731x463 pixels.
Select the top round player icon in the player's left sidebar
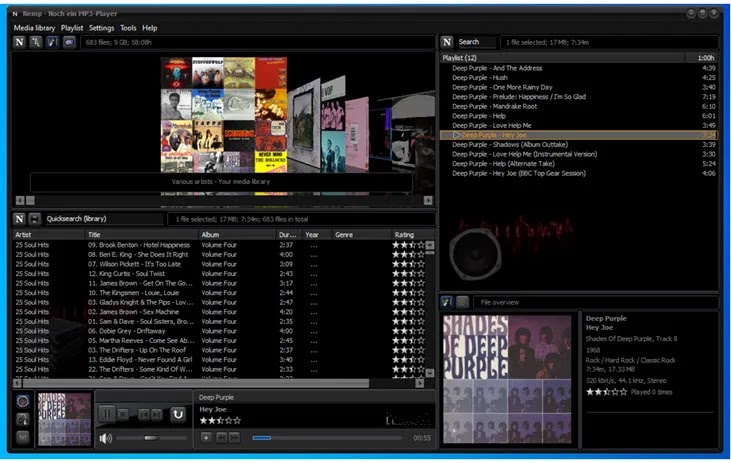pyautogui.click(x=22, y=401)
